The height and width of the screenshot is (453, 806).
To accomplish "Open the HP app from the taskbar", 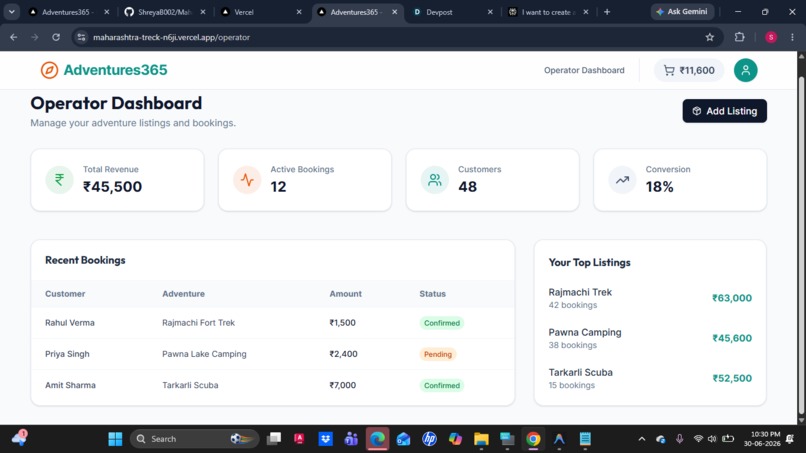I will pos(429,439).
